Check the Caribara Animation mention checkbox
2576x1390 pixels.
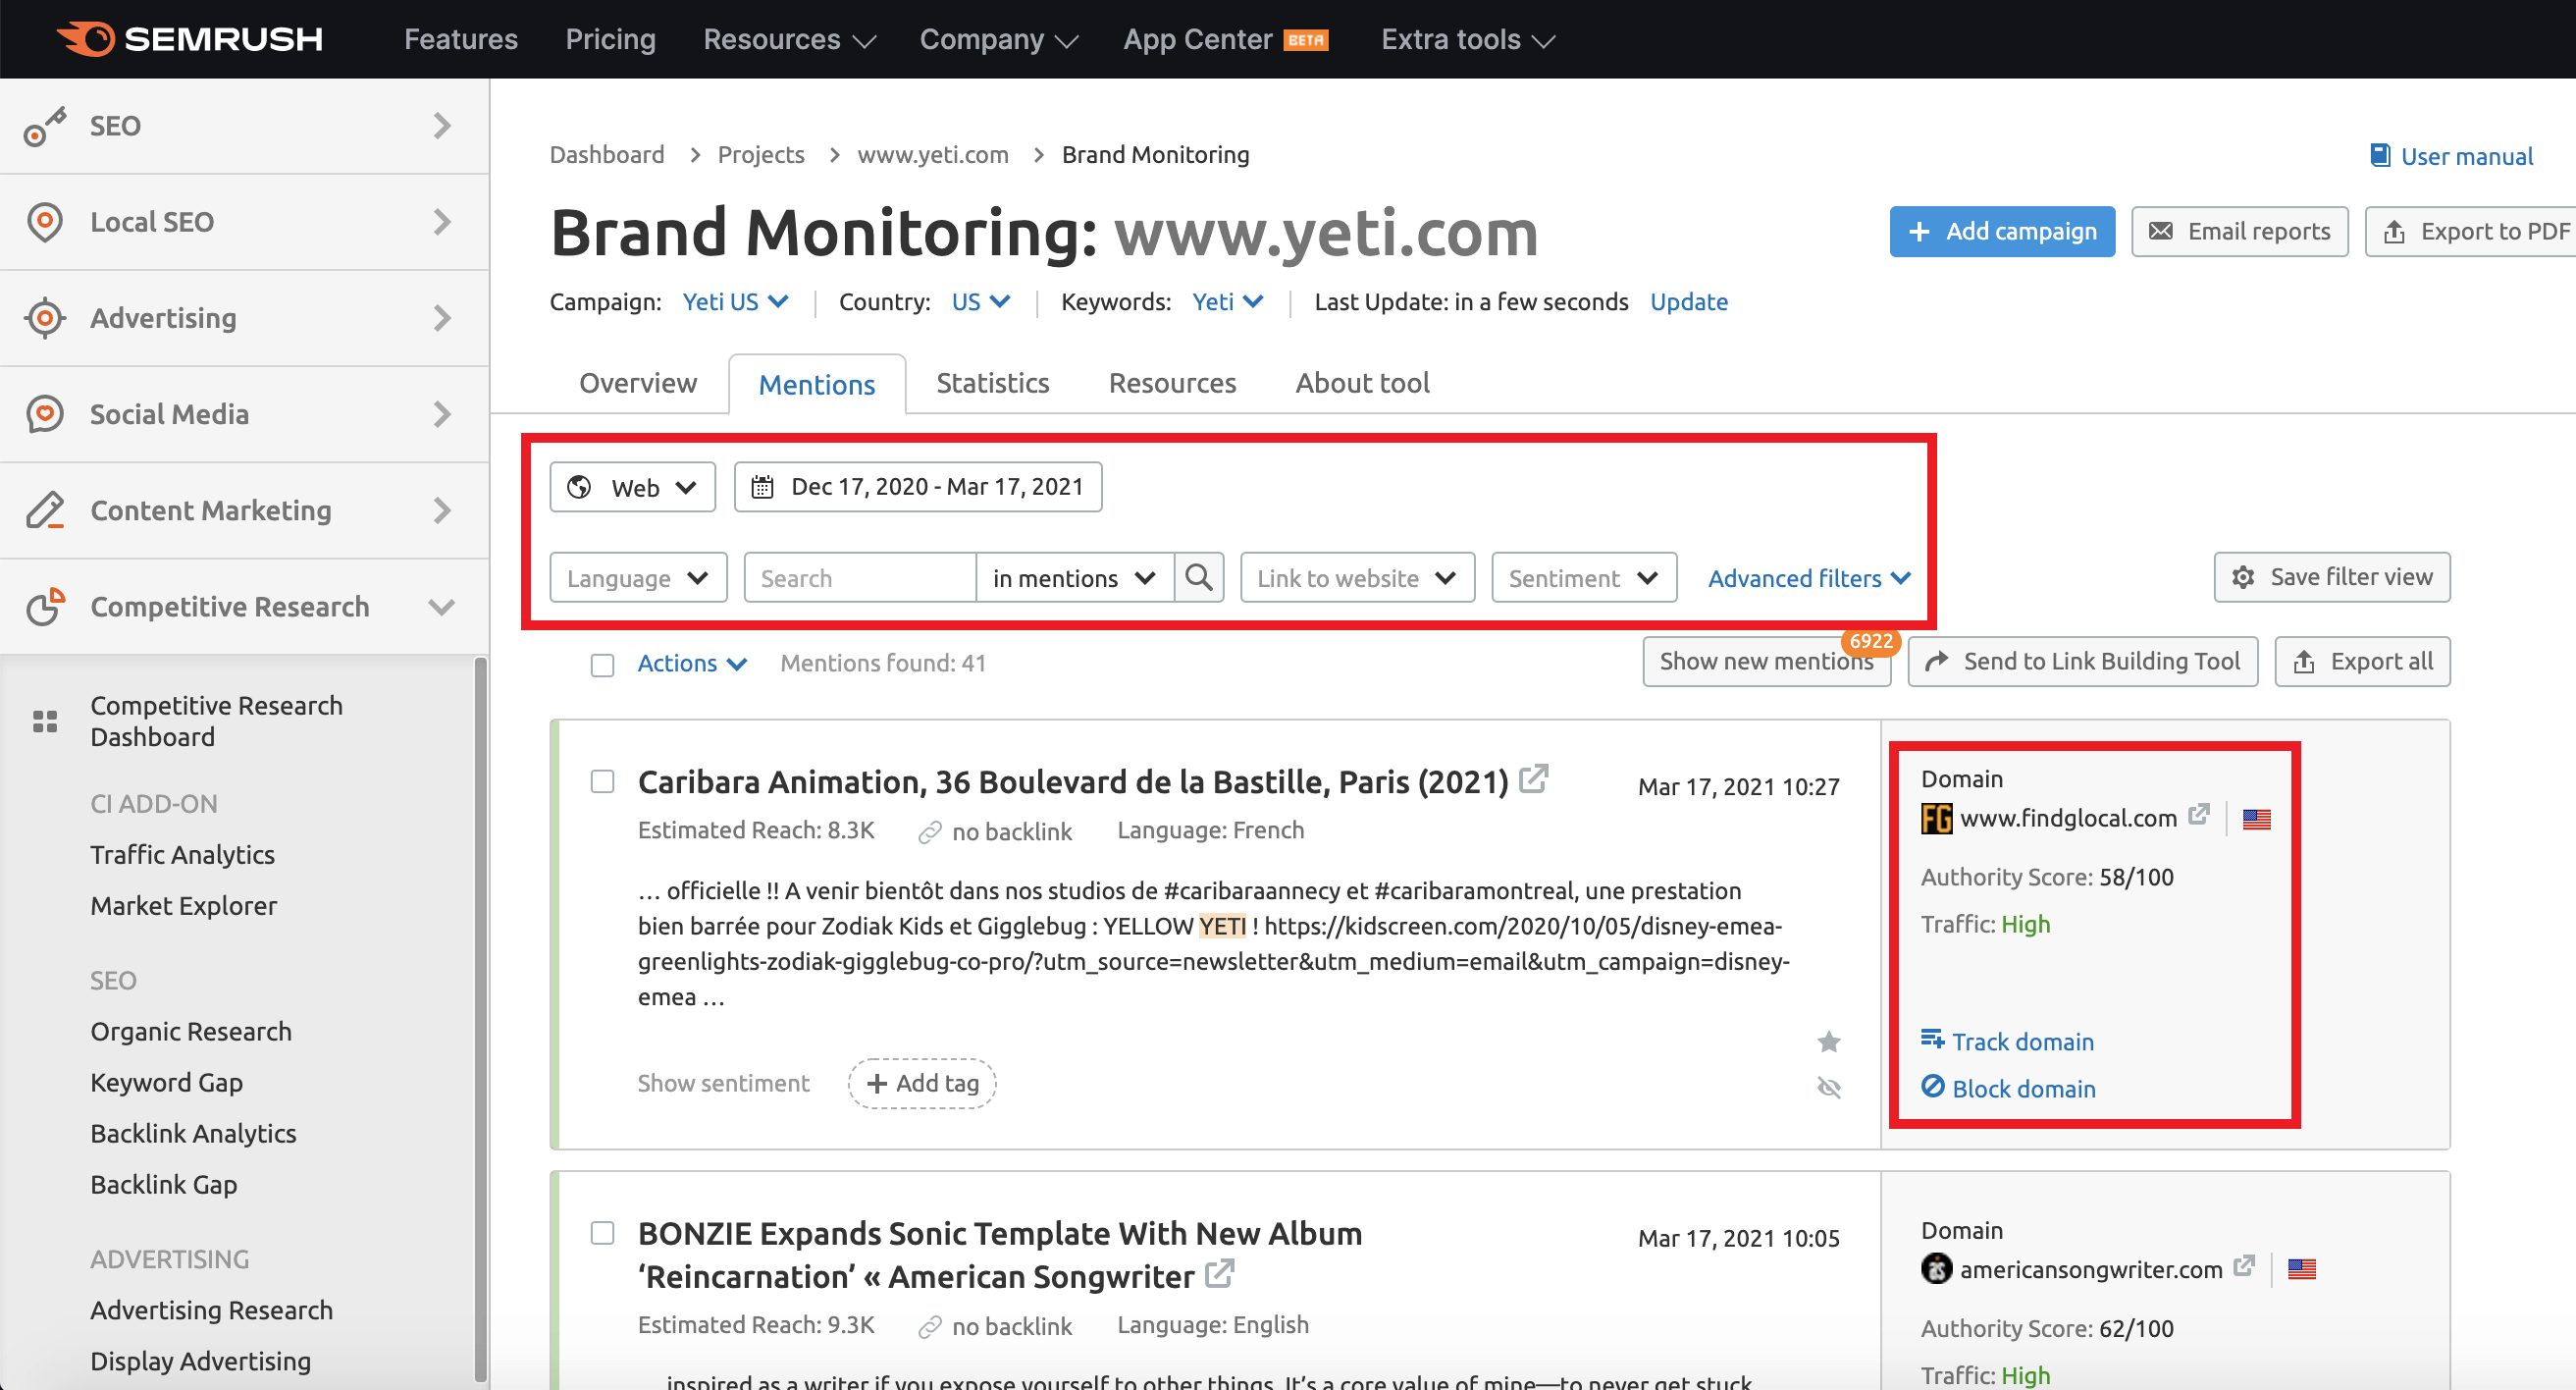(603, 781)
